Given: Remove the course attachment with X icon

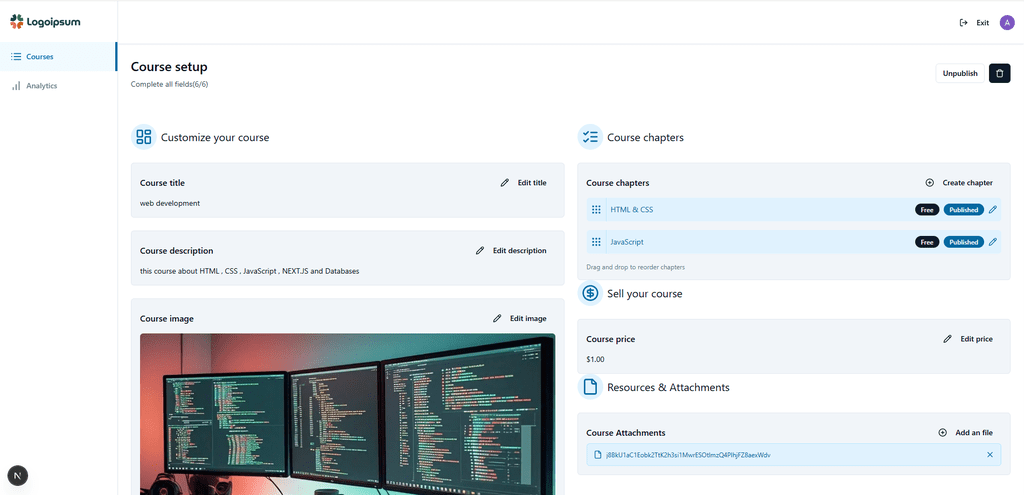Looking at the screenshot, I should tap(990, 455).
